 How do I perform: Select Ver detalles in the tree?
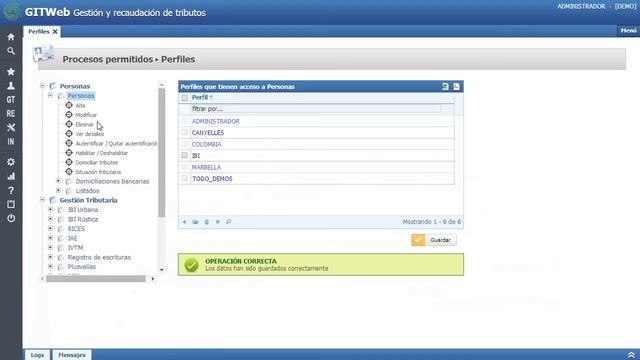click(x=89, y=134)
